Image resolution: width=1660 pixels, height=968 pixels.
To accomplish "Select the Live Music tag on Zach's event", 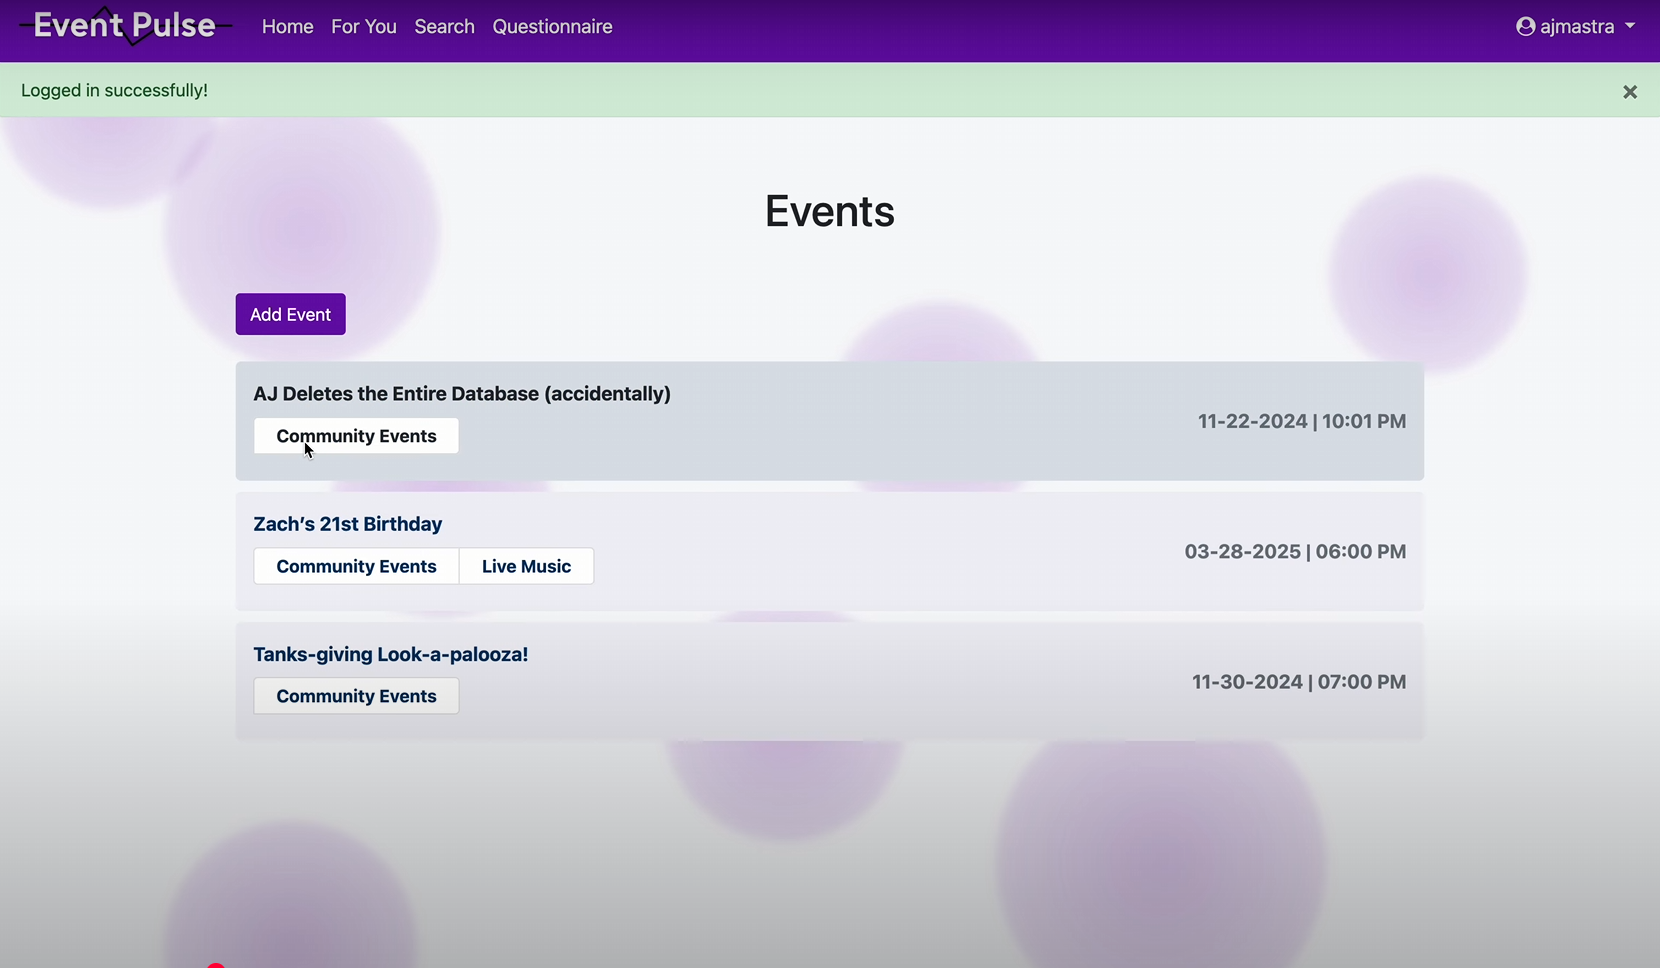I will (x=526, y=565).
